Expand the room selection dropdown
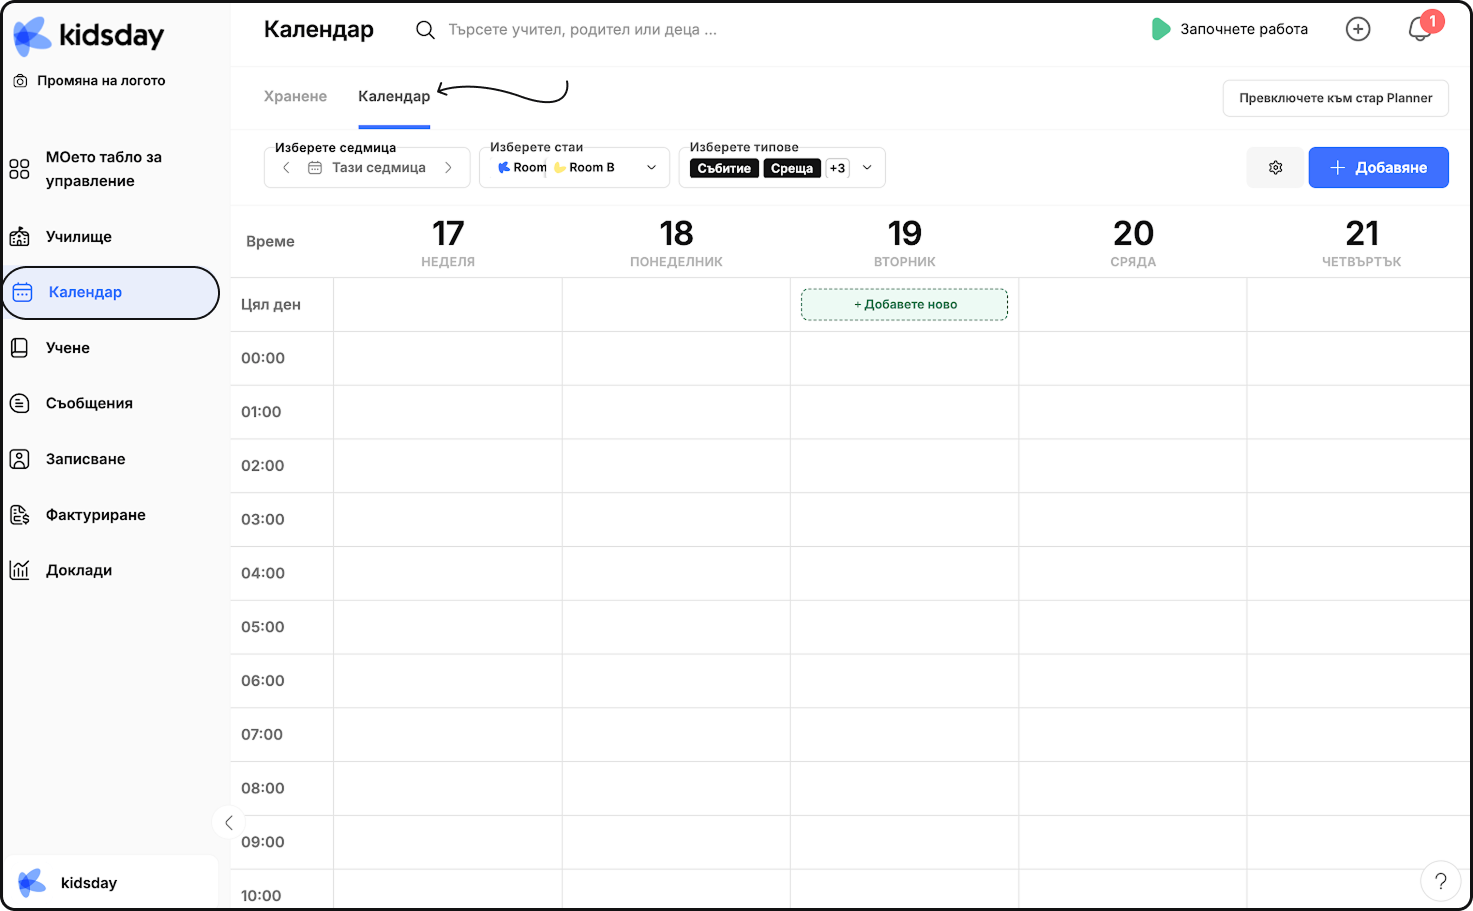The width and height of the screenshot is (1473, 911). 651,168
